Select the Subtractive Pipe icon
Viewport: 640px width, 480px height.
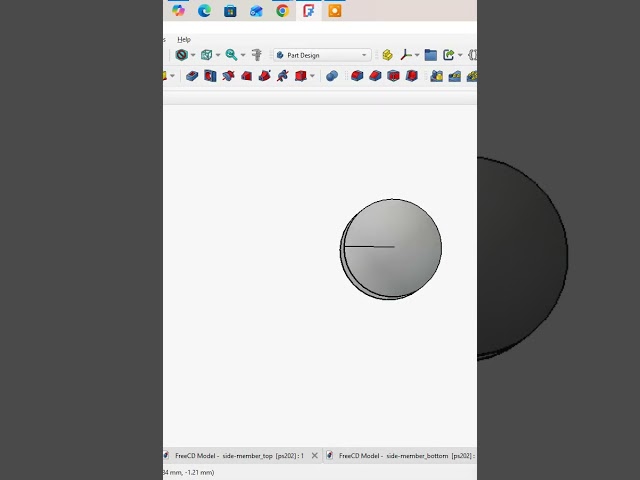(x=264, y=76)
